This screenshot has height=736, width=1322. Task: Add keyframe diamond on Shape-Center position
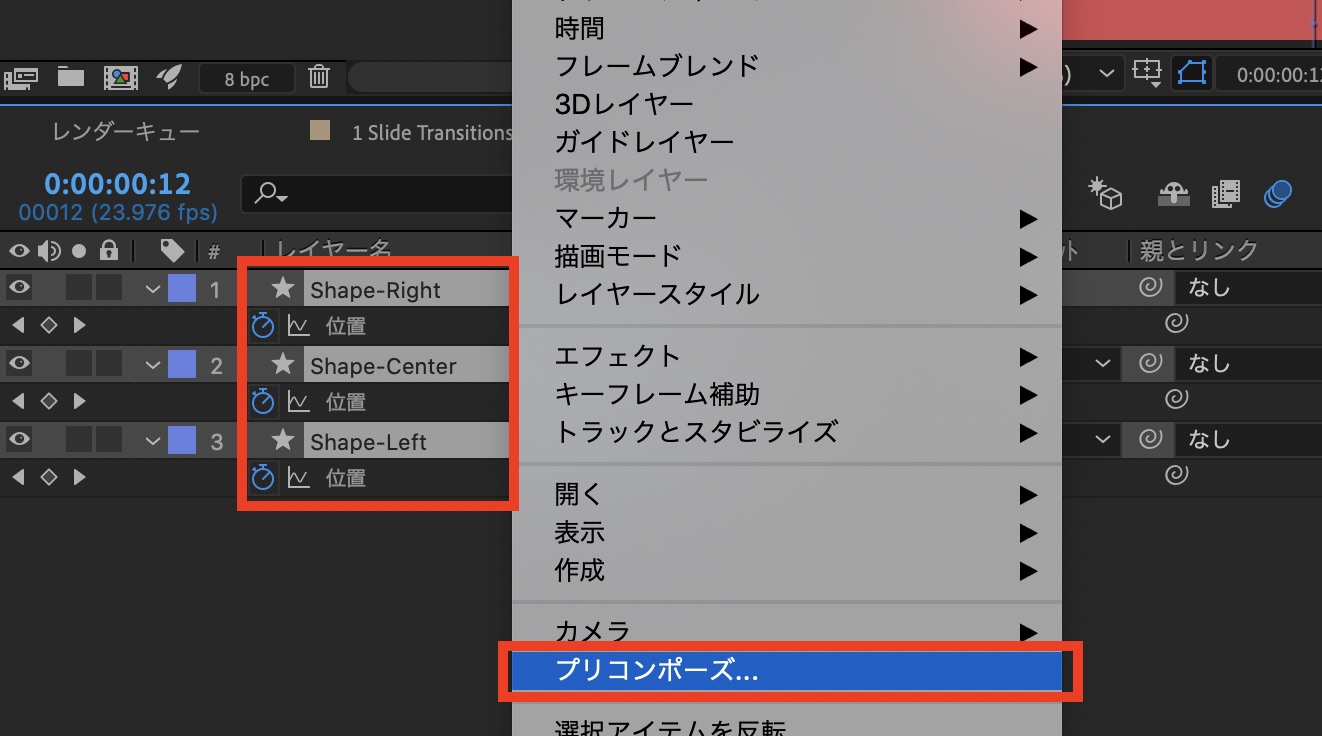[48, 401]
